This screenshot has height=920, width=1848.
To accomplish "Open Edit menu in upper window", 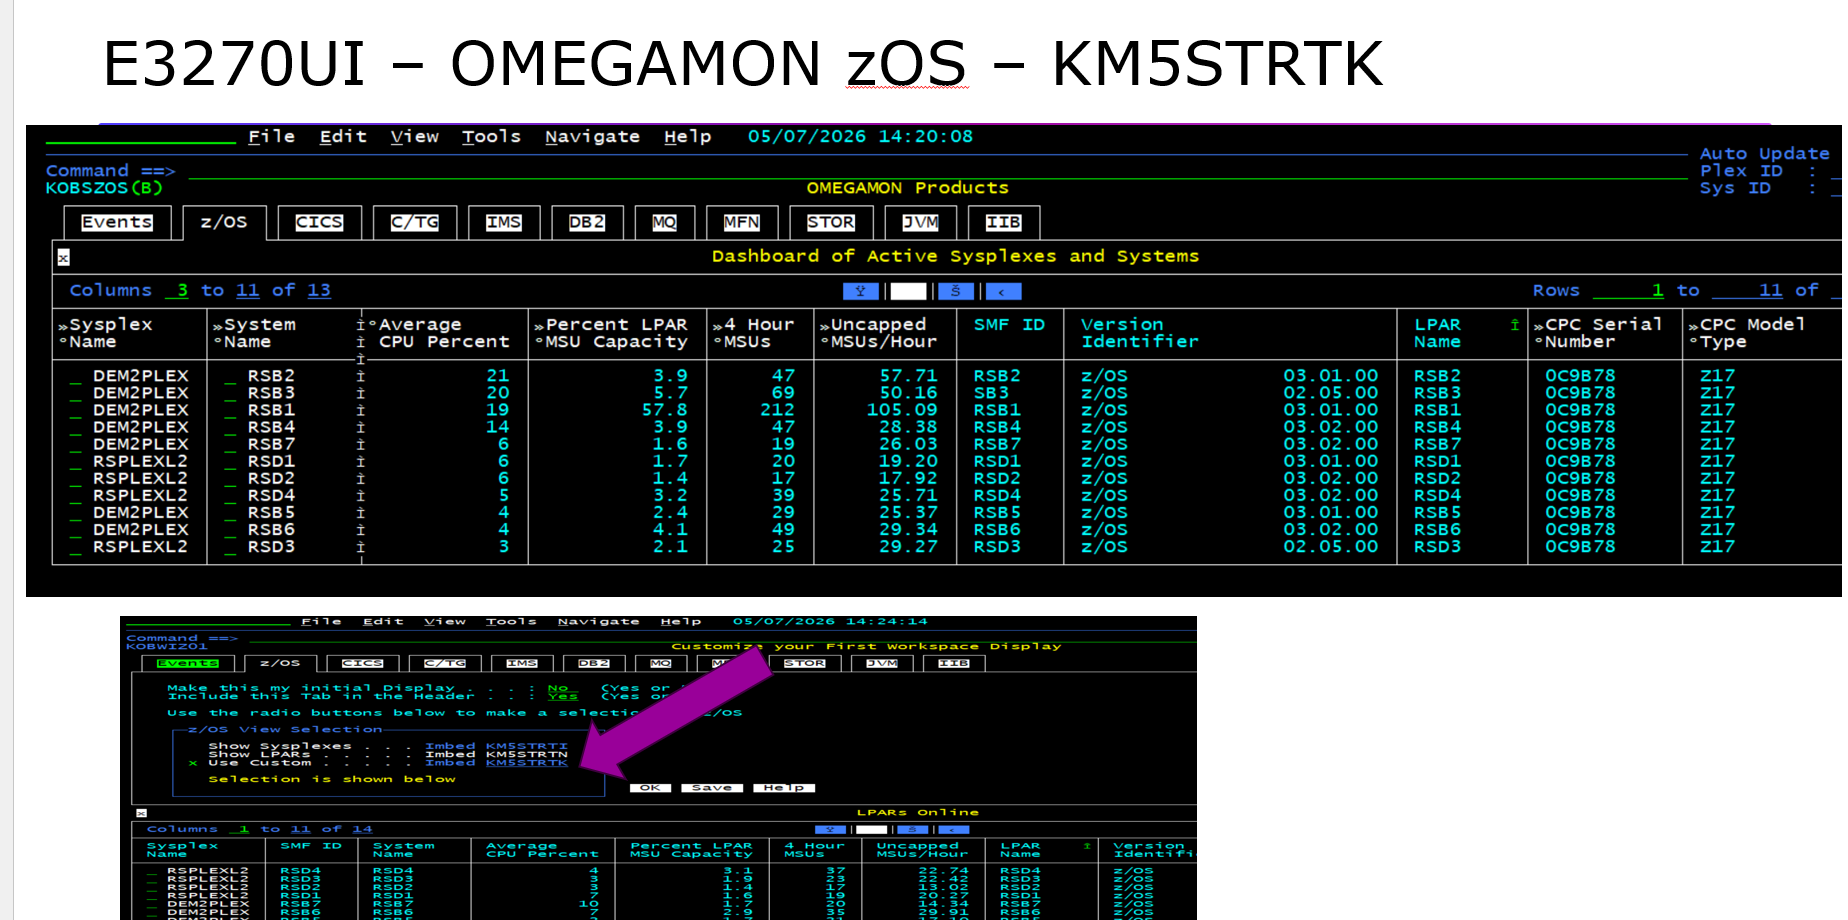I will click(x=343, y=136).
